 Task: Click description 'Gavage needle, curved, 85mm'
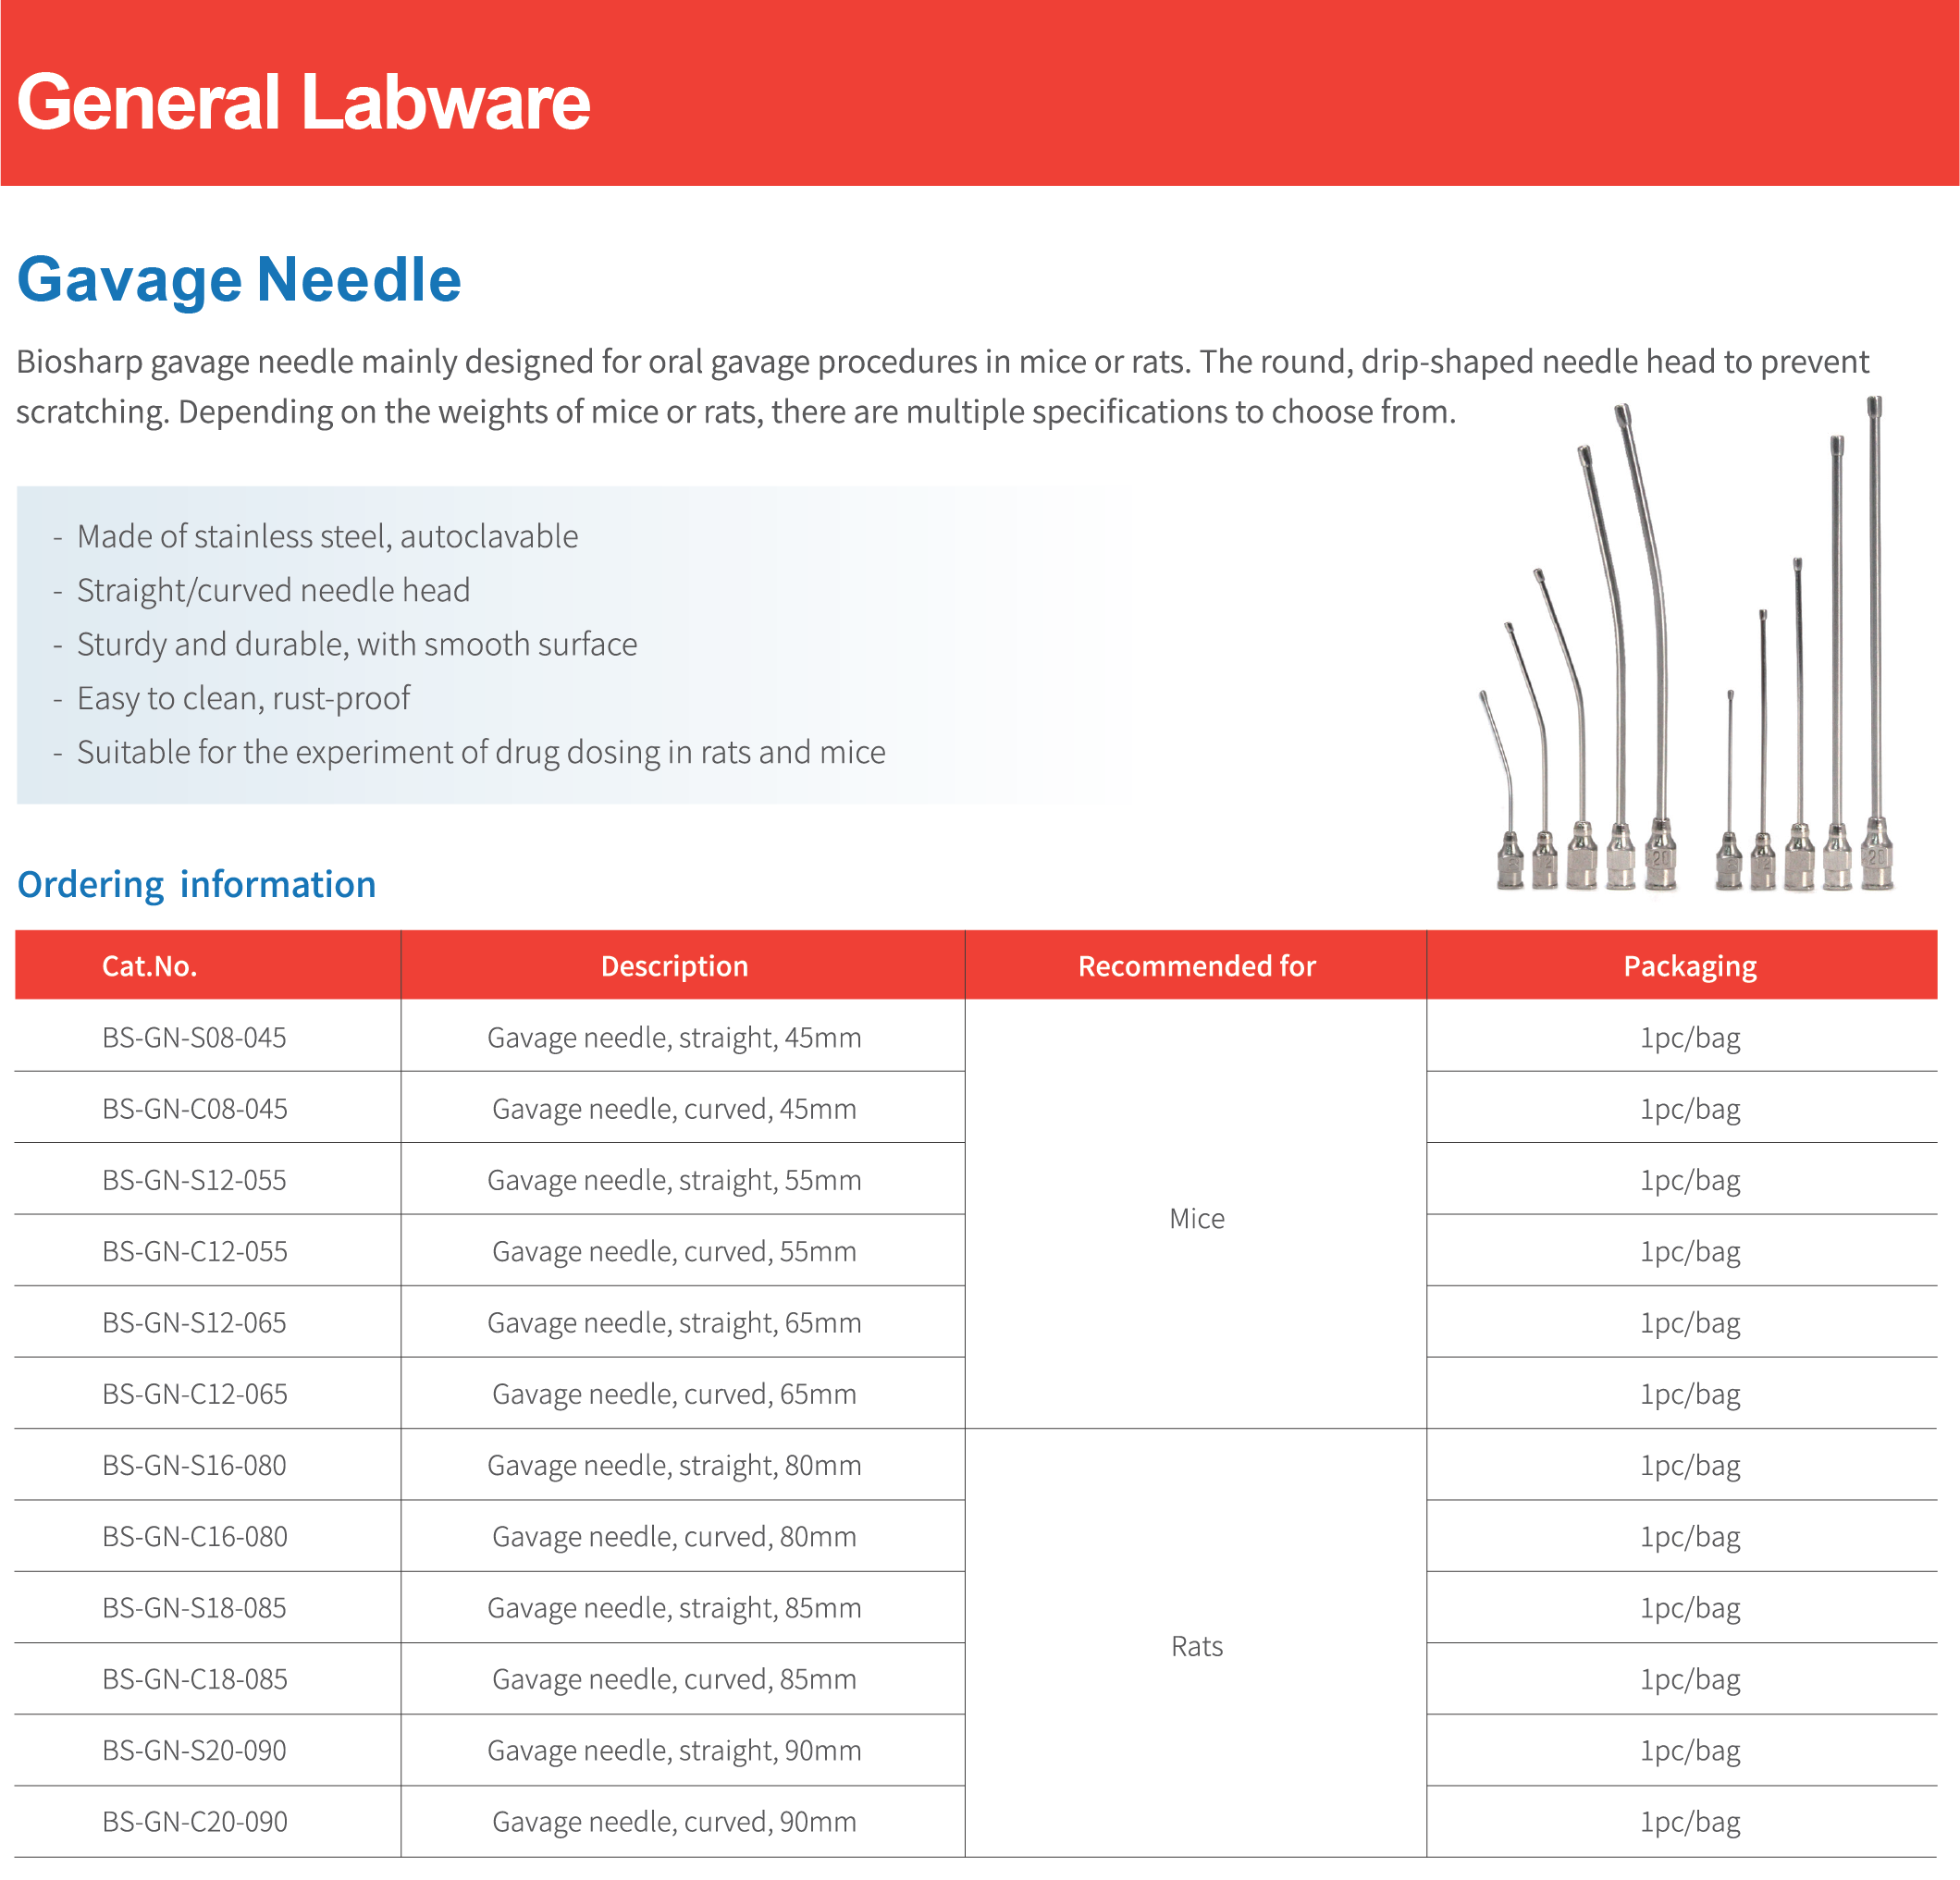pyautogui.click(x=674, y=1678)
